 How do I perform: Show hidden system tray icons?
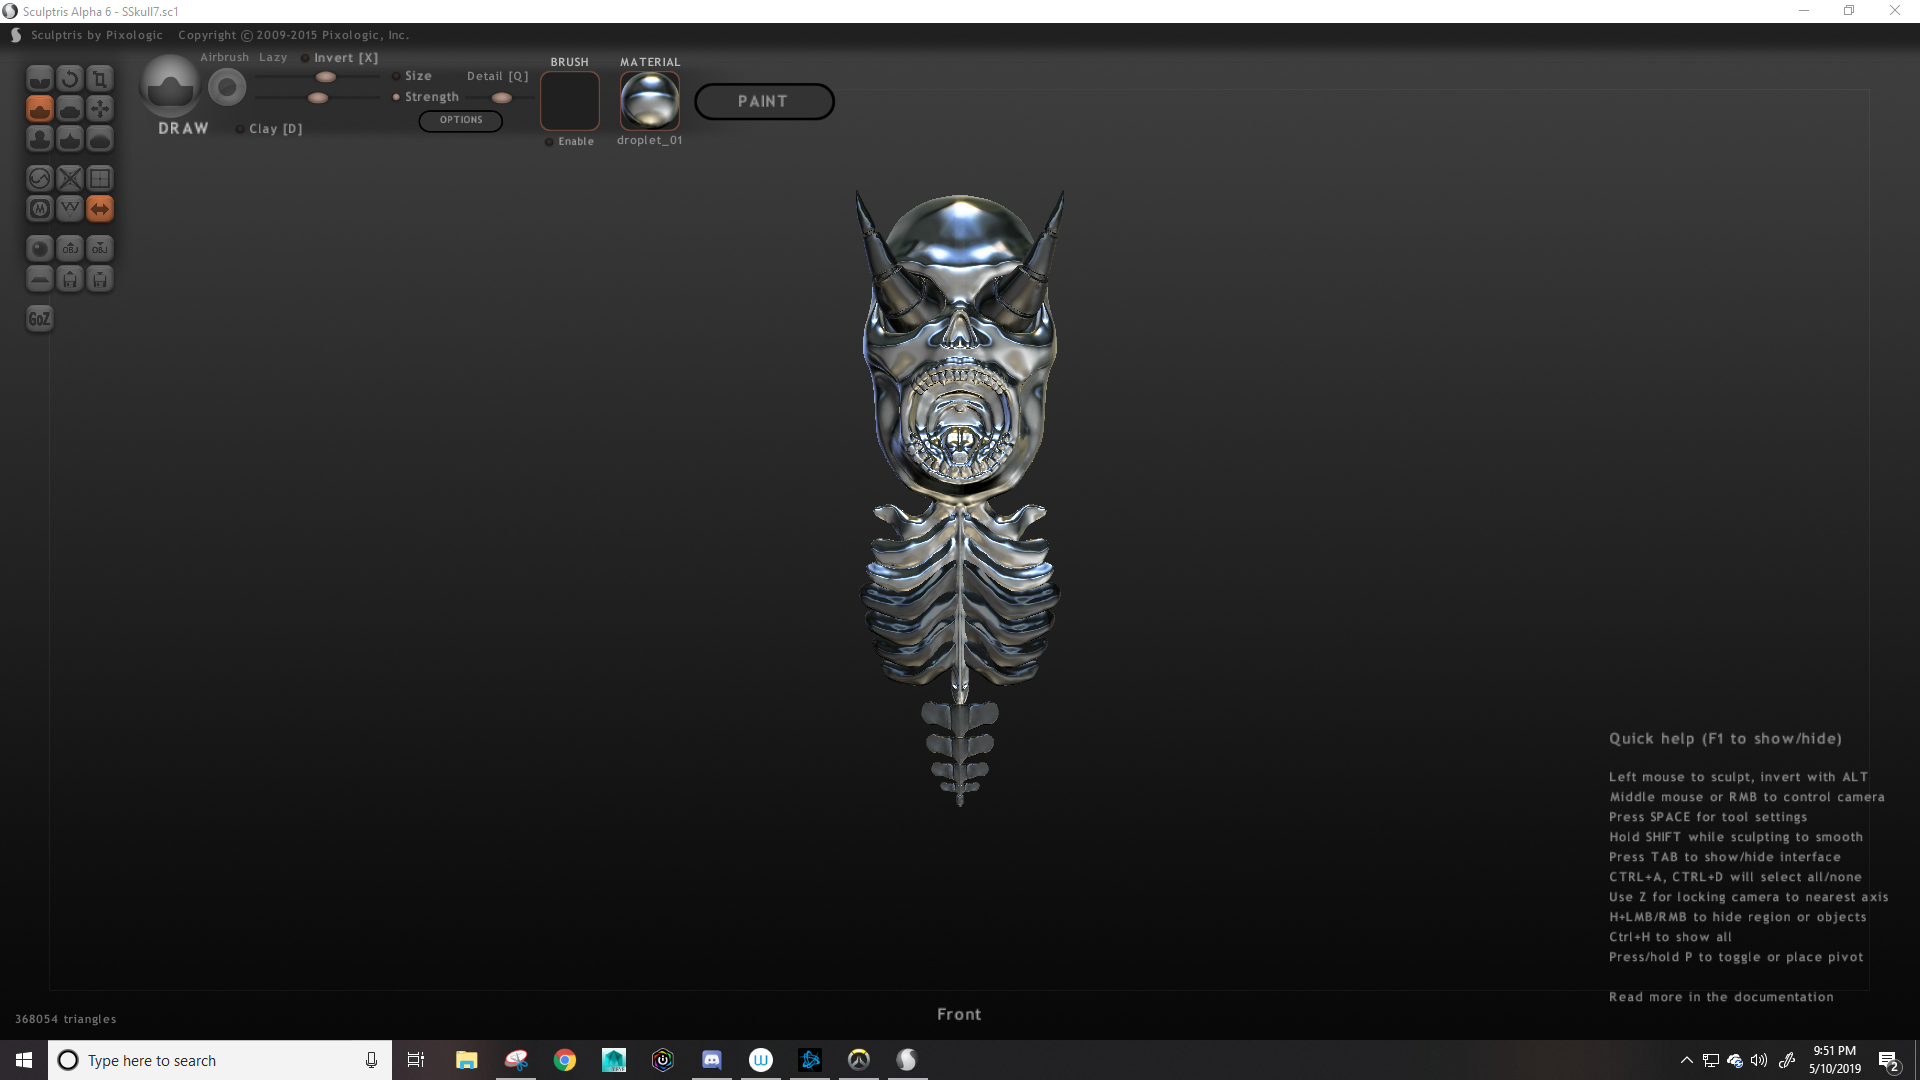point(1687,1060)
